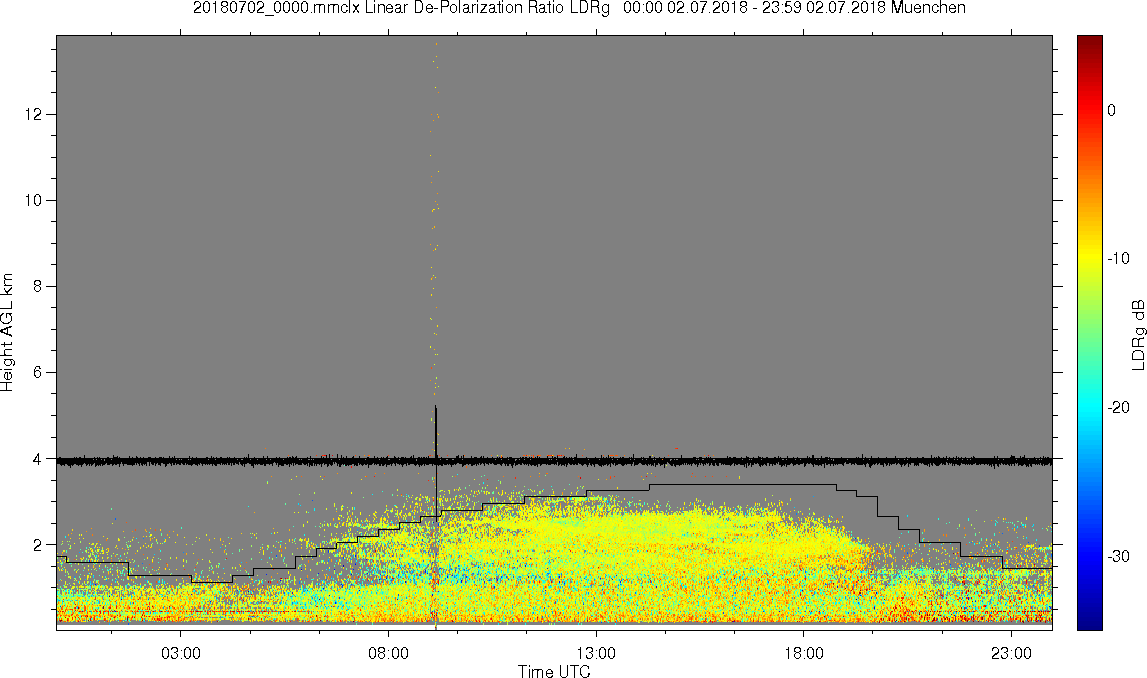Click the '08:00' time axis label
Screen dimensions: 1147x678
[x=388, y=653]
